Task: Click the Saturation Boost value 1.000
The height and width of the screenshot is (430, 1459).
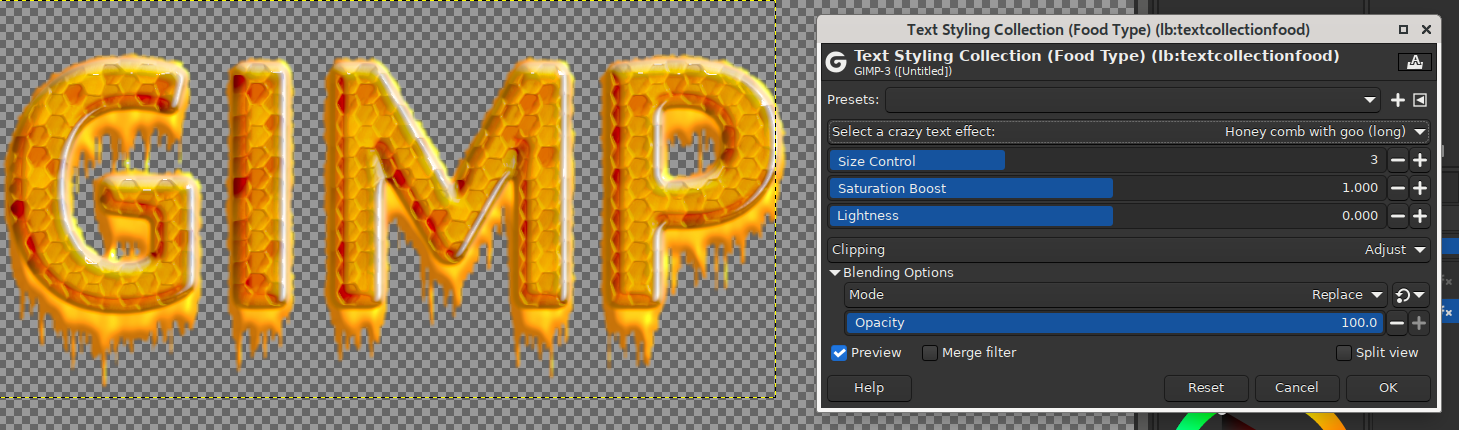Action: [1360, 188]
